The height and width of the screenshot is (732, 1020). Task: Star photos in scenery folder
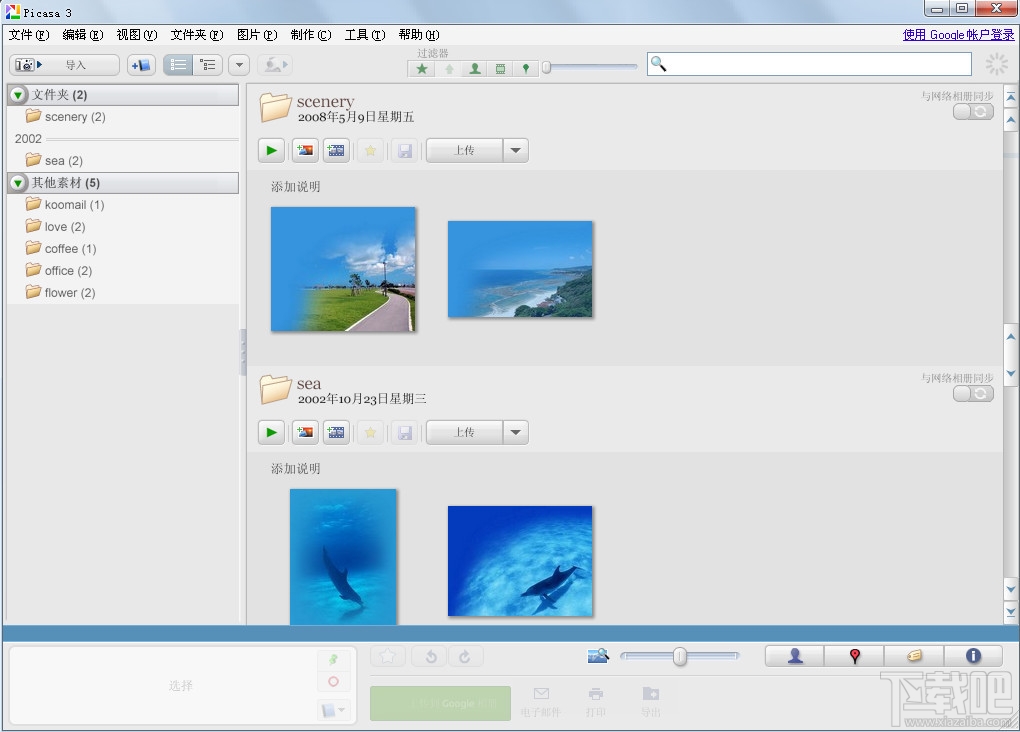click(370, 150)
